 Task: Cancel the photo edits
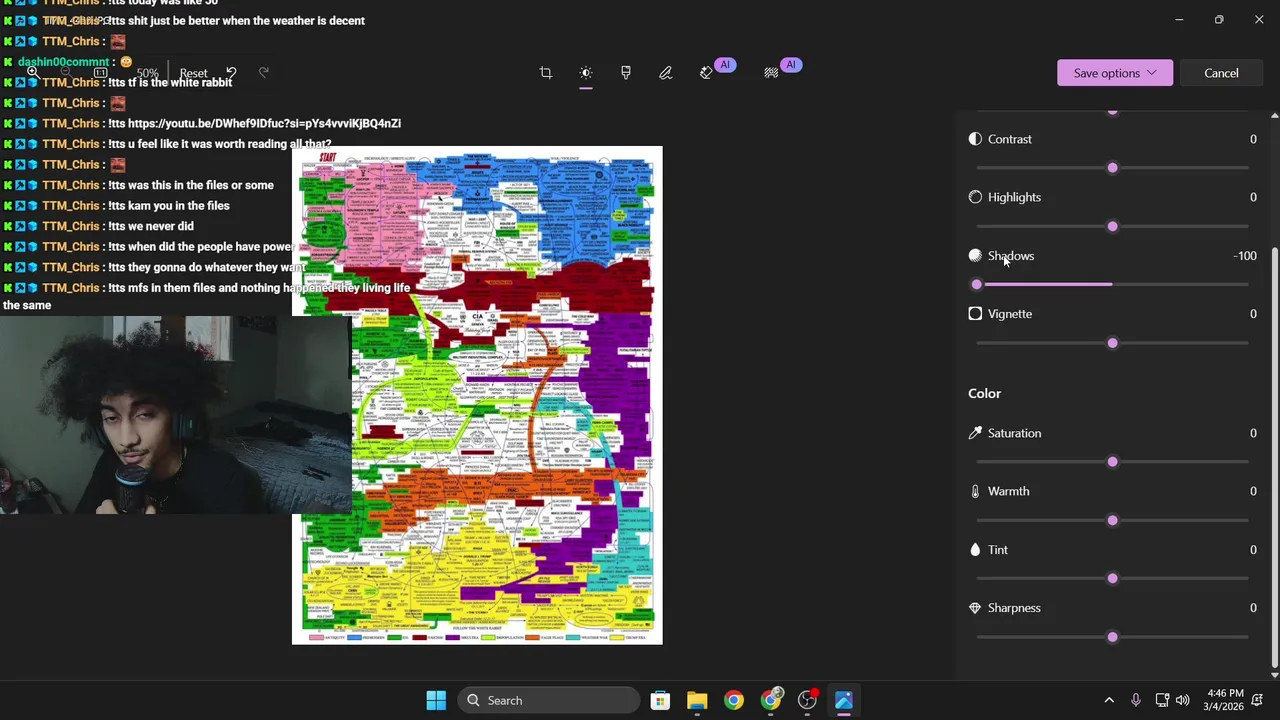(x=1221, y=73)
